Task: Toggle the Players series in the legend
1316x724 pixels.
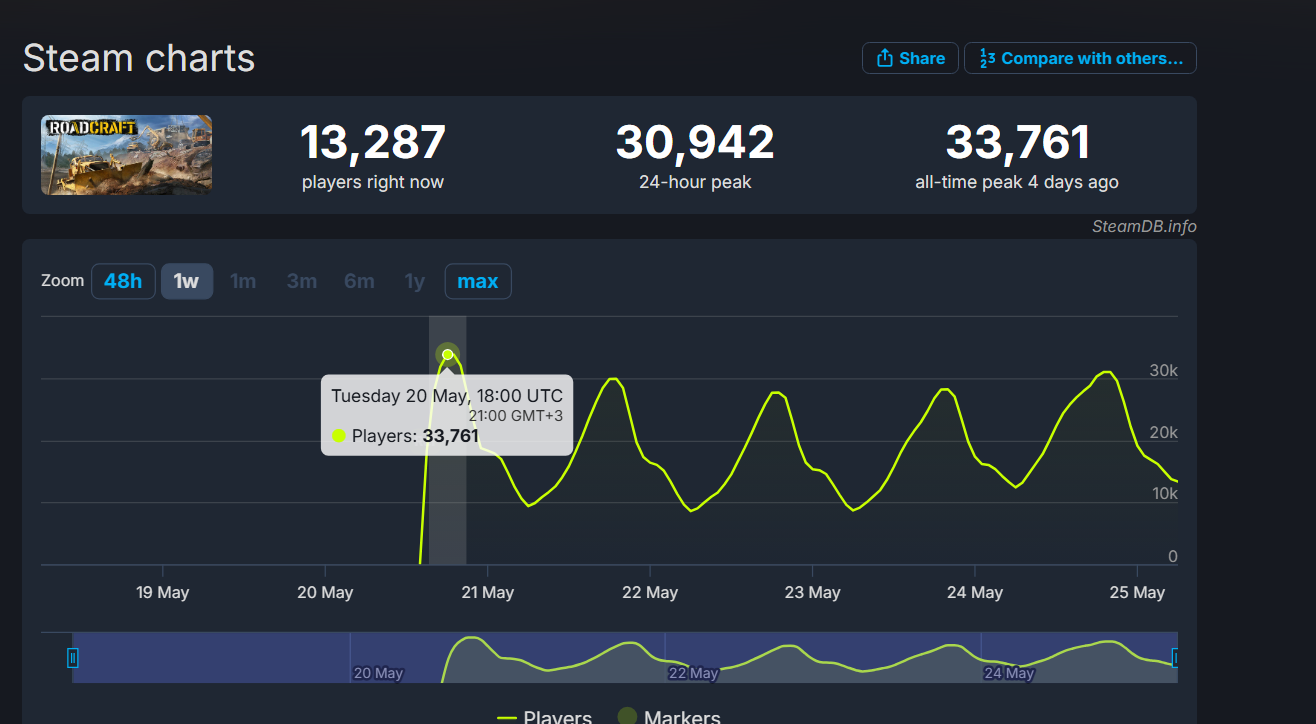Action: pyautogui.click(x=544, y=717)
